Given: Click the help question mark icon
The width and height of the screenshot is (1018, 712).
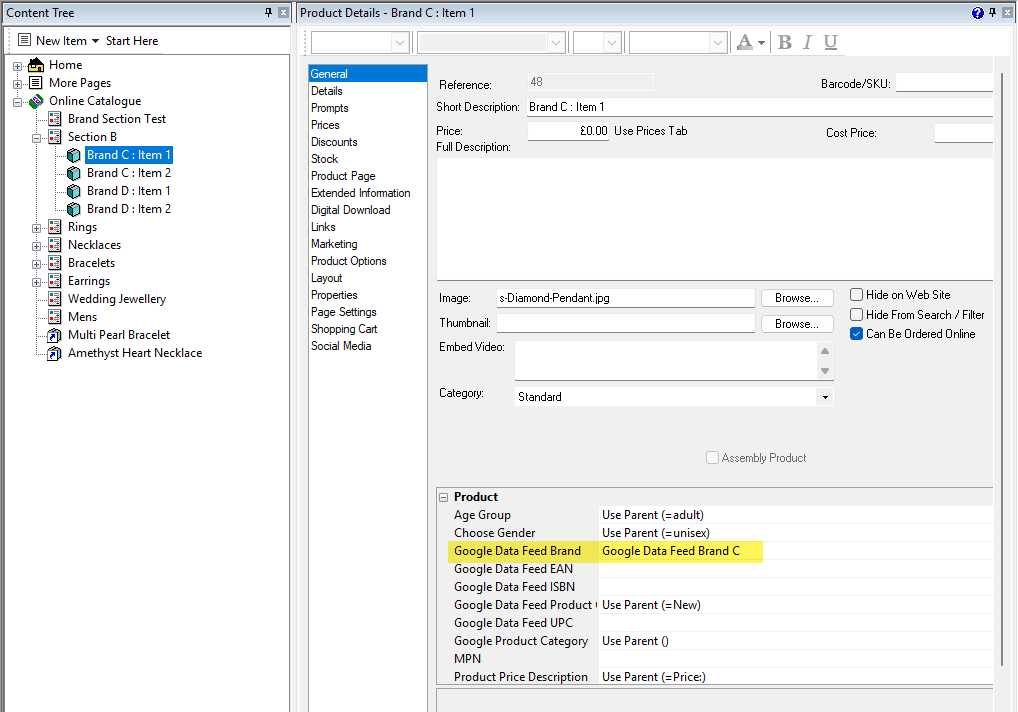Looking at the screenshot, I should pyautogui.click(x=977, y=13).
